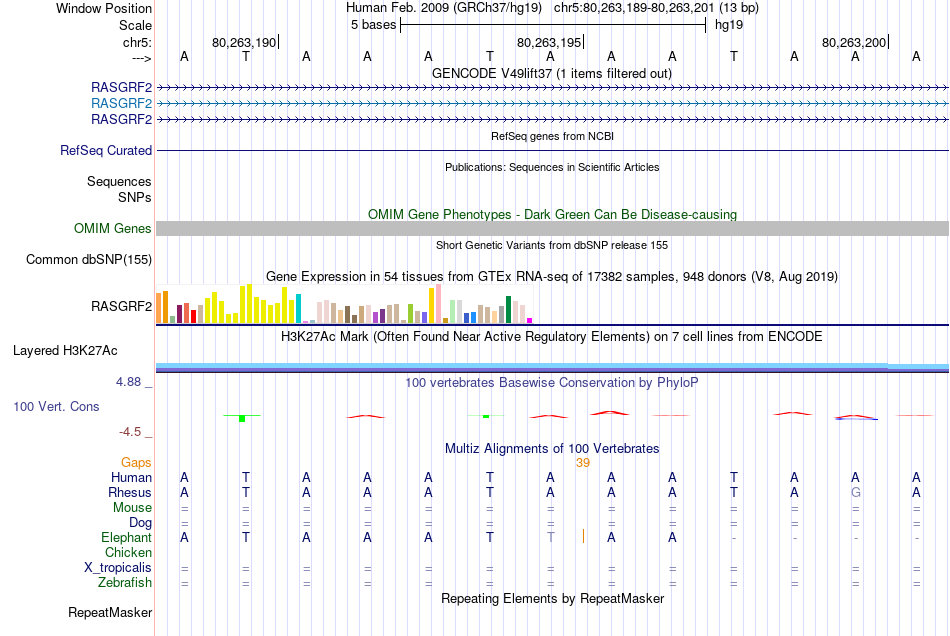Click the Human species row label

coord(131,478)
